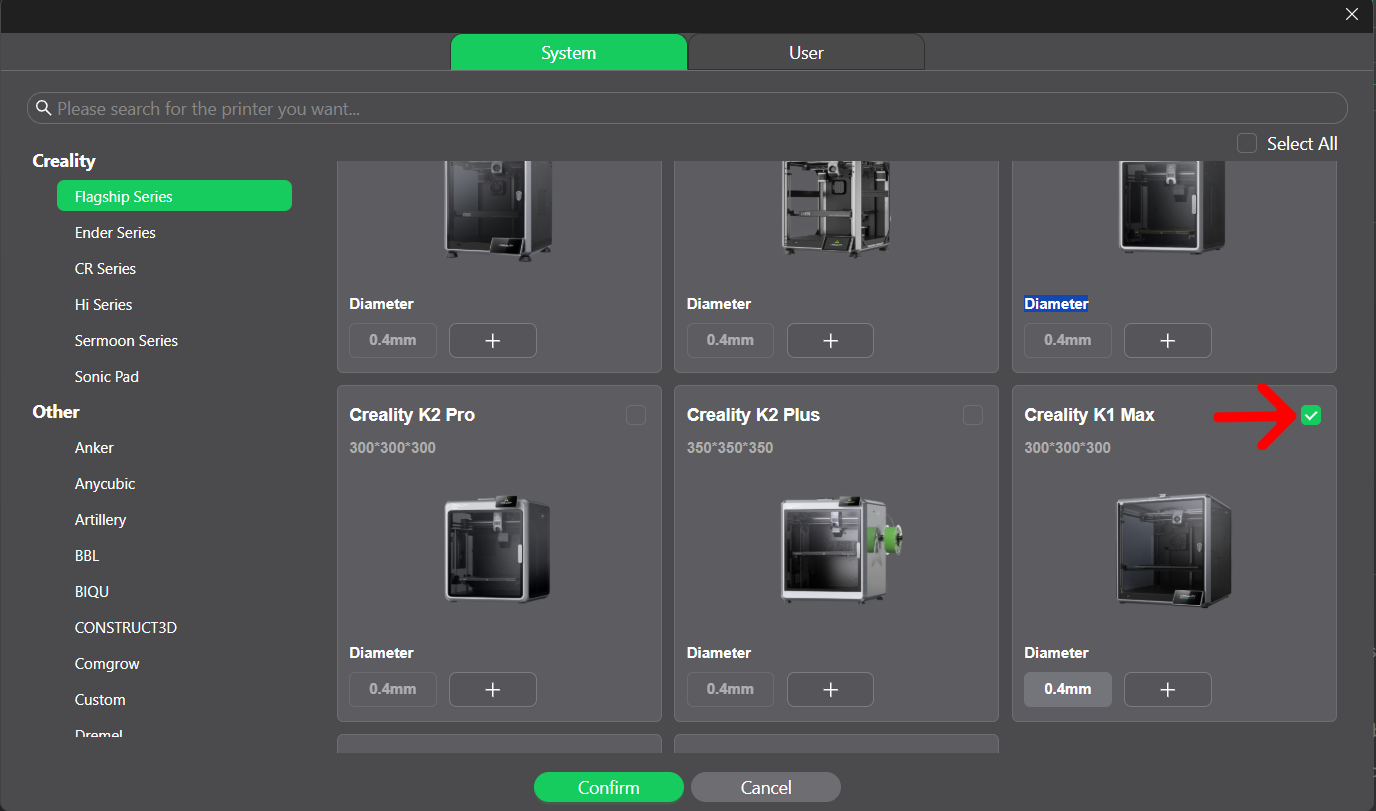Click the Creality K2 Pro printer image
The width and height of the screenshot is (1376, 811).
[497, 550]
